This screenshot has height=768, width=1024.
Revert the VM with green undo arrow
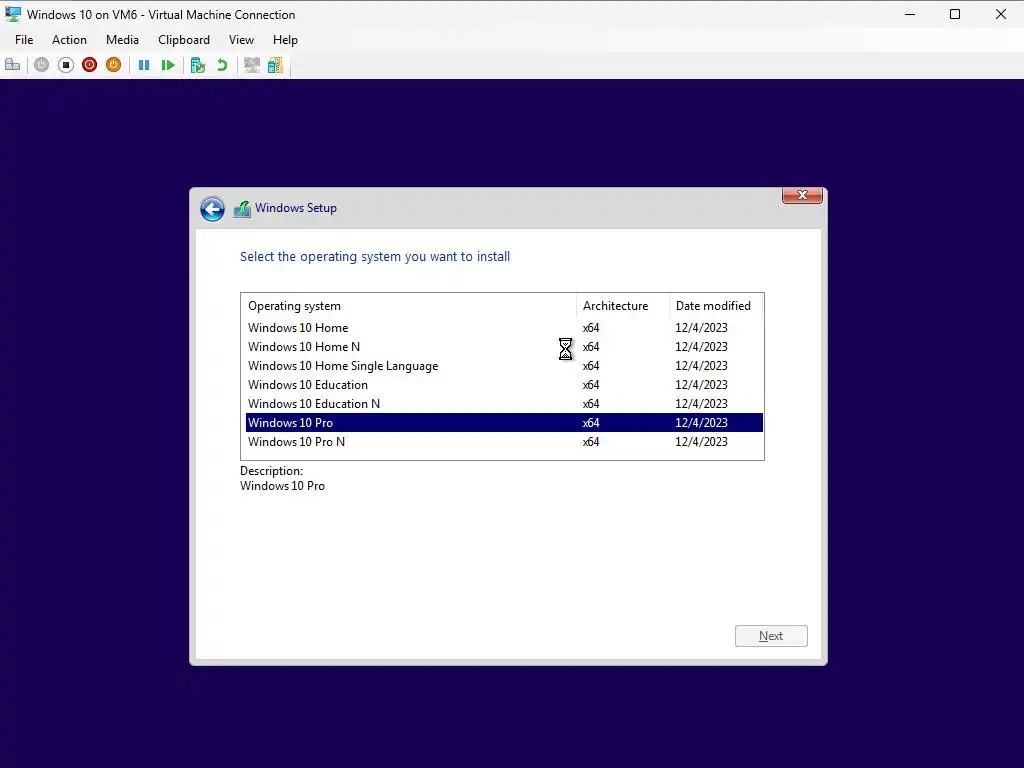pos(222,65)
